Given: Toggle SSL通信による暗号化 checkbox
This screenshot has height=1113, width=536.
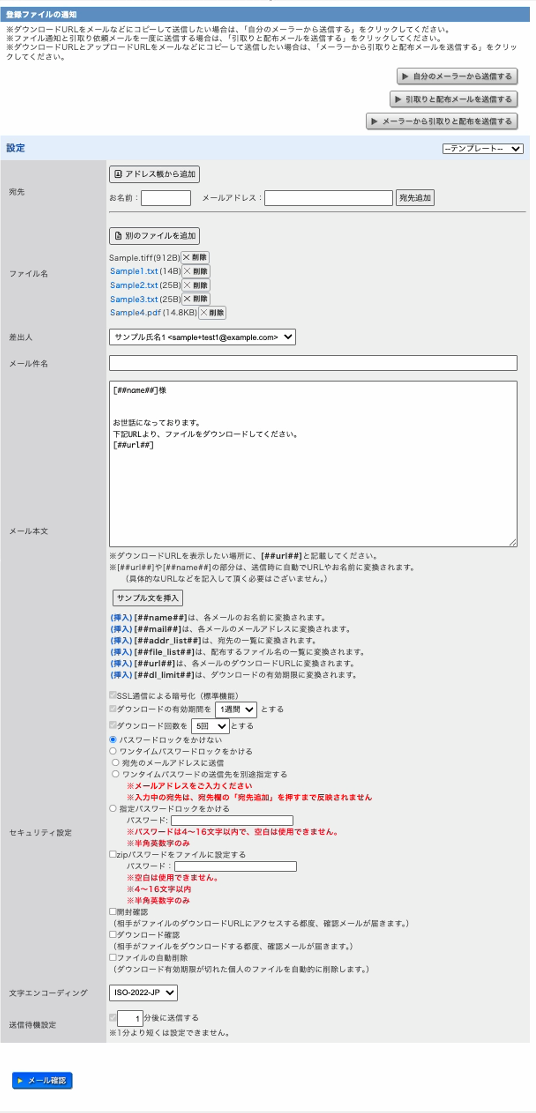Looking at the screenshot, I should point(113,695).
